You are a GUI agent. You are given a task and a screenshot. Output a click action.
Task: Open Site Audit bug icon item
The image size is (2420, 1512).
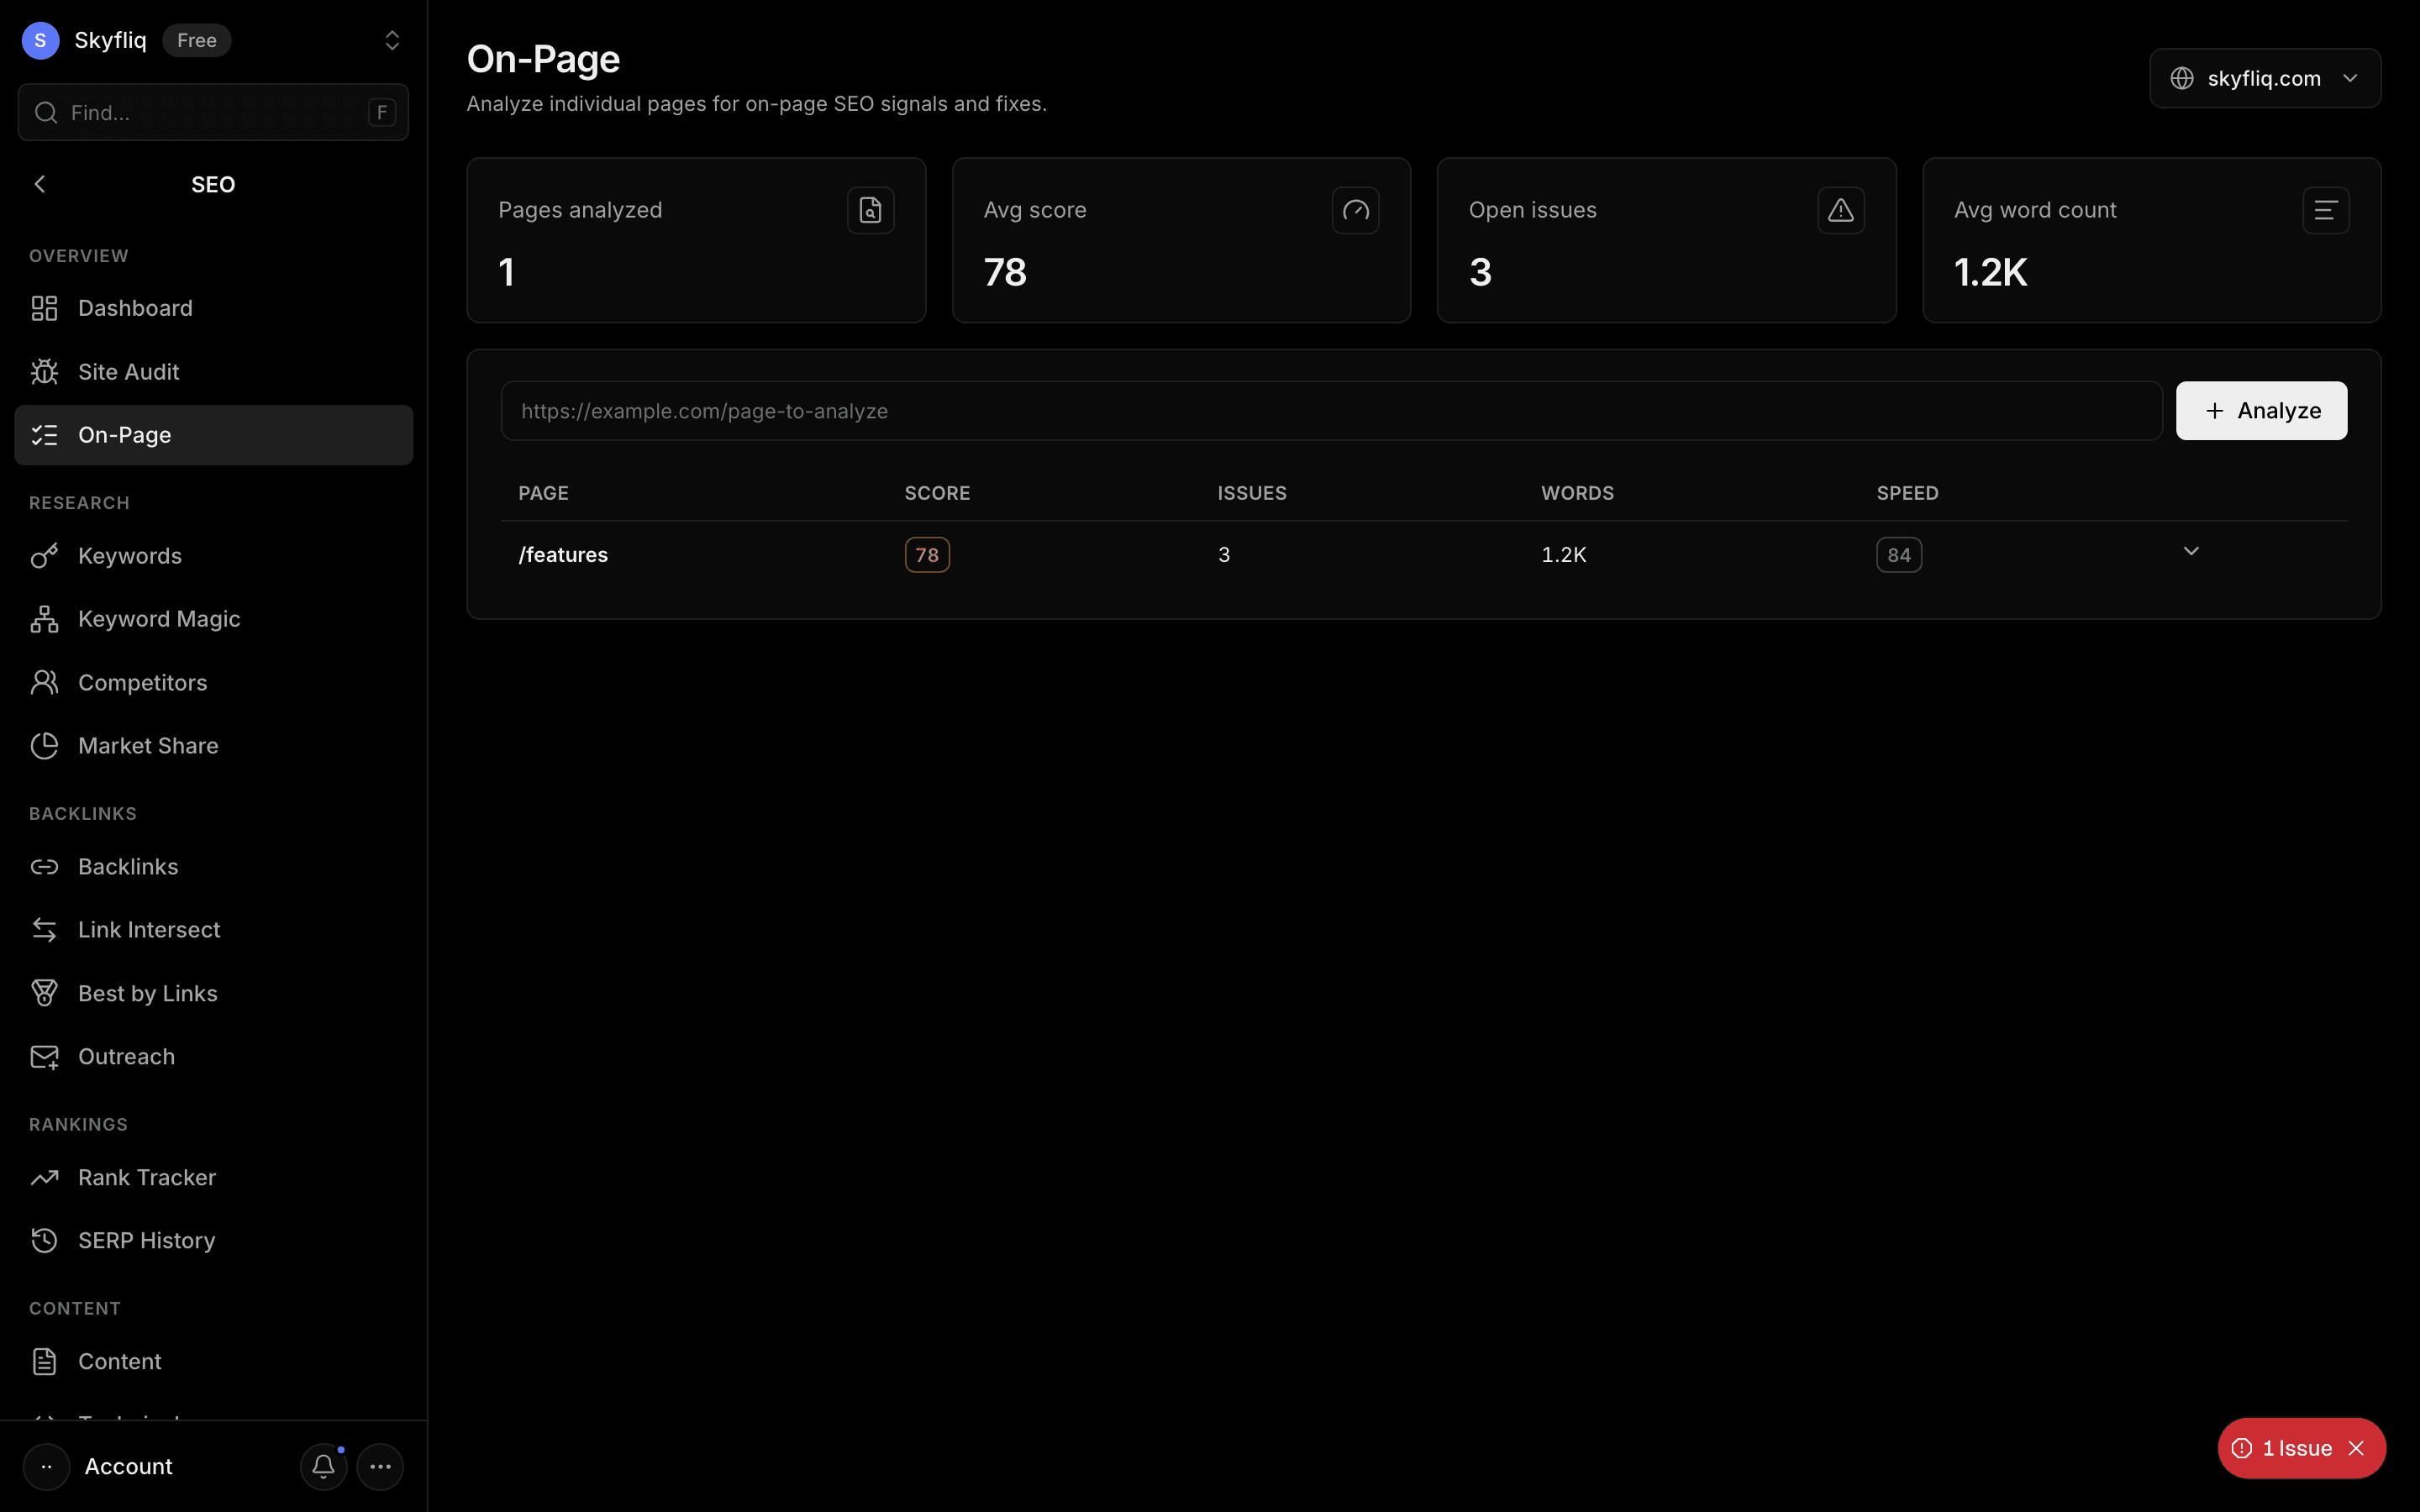[x=213, y=372]
